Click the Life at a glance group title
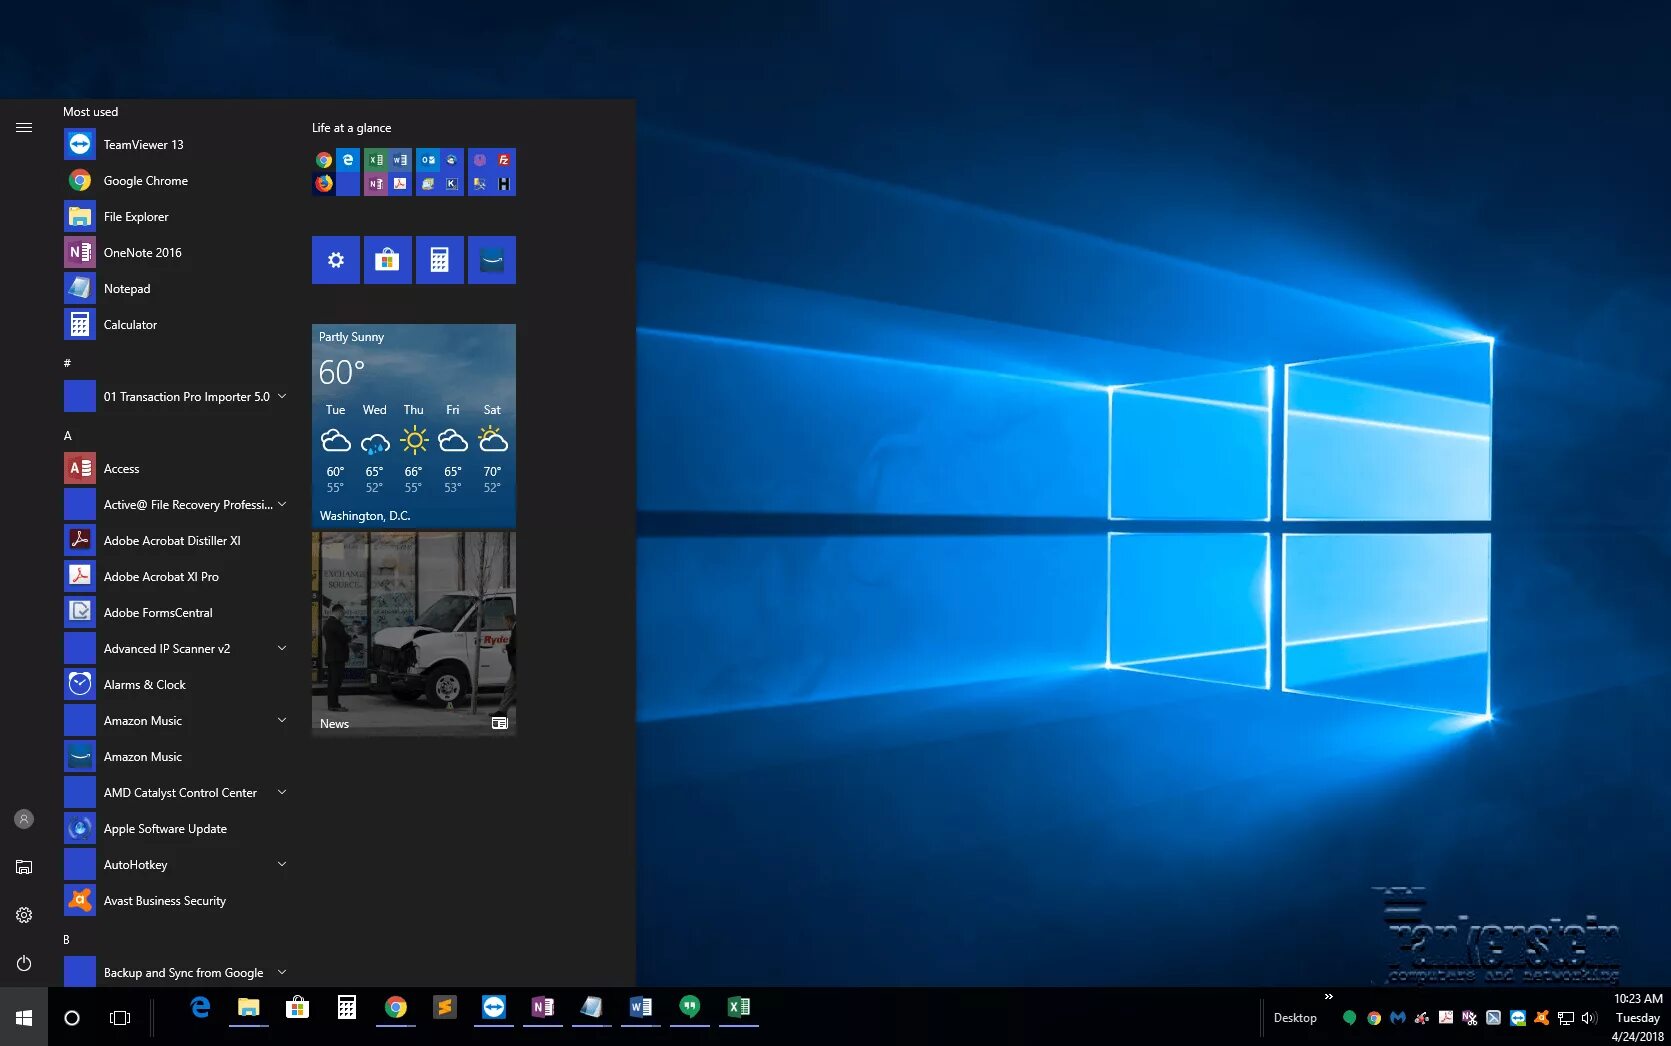The width and height of the screenshot is (1671, 1046). pos(351,128)
